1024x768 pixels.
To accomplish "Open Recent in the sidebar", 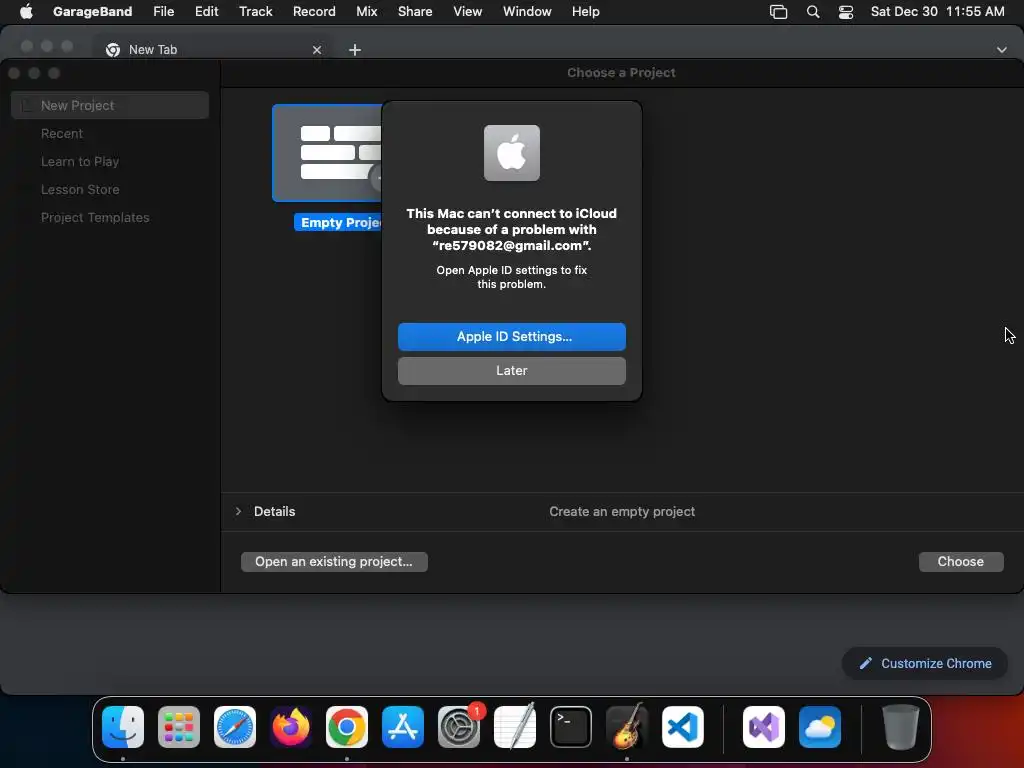I will pyautogui.click(x=61, y=133).
